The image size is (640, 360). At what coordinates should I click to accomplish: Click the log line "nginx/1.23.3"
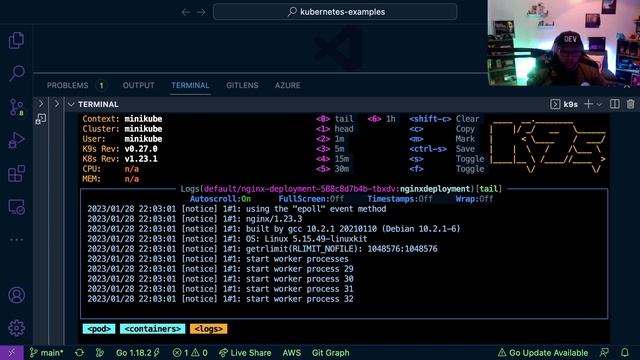tap(274, 219)
